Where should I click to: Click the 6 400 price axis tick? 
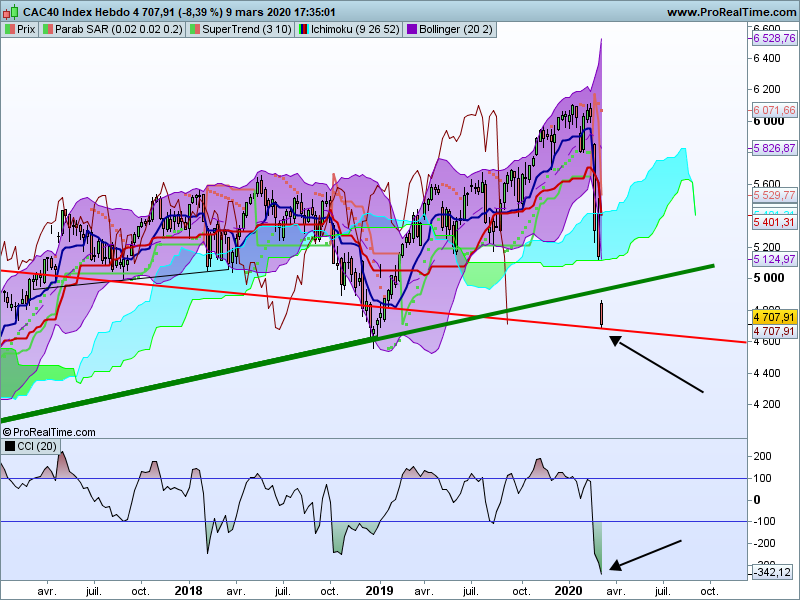point(767,58)
